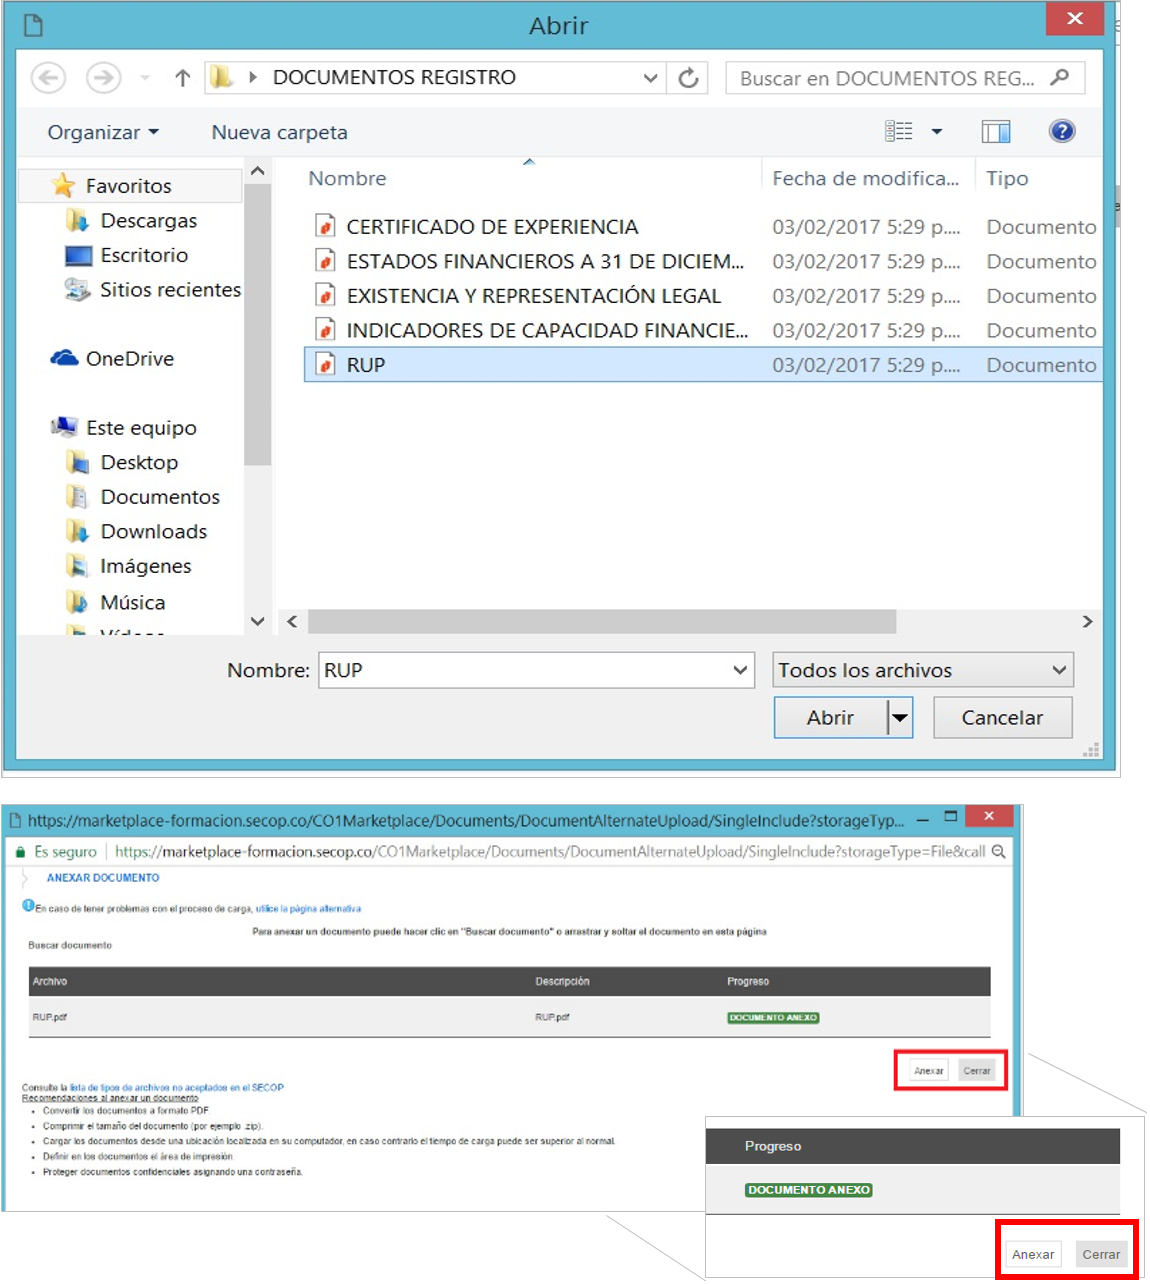This screenshot has width=1150, height=1284.
Task: Click the search magnifier icon
Action: coord(1060,77)
